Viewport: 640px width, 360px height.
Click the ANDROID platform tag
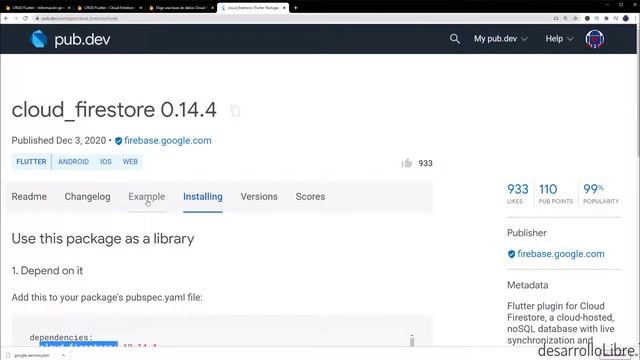point(73,162)
